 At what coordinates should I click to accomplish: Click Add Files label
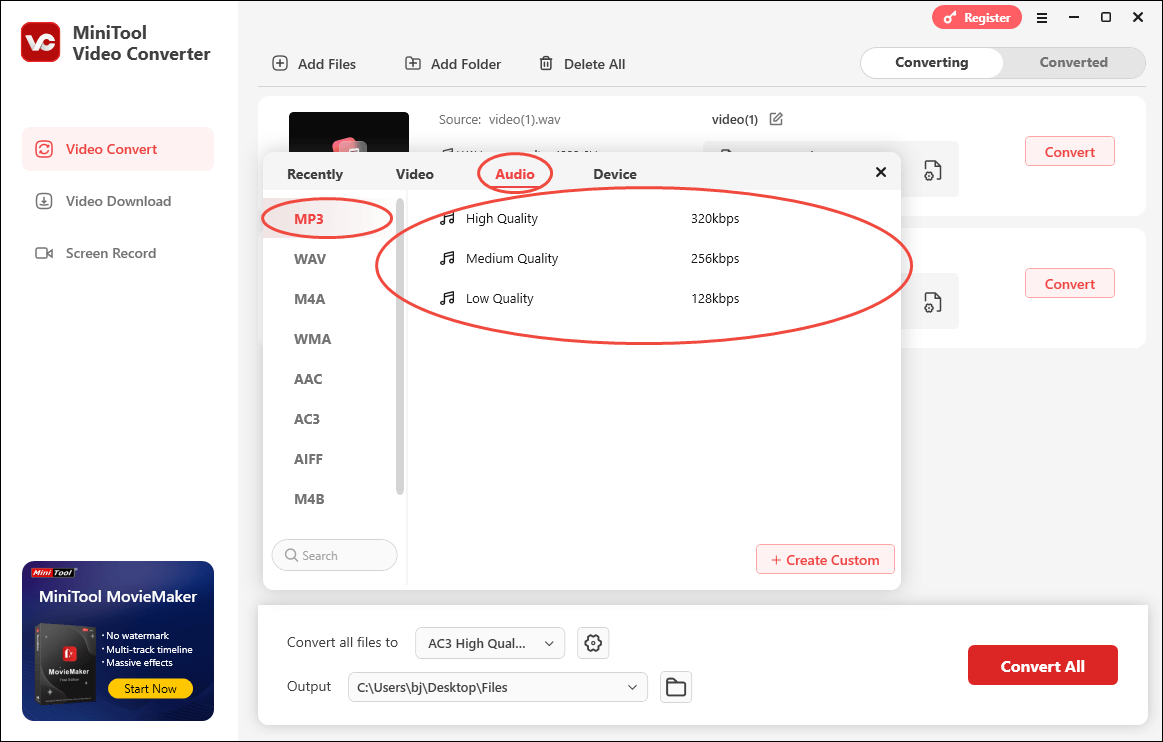(327, 64)
